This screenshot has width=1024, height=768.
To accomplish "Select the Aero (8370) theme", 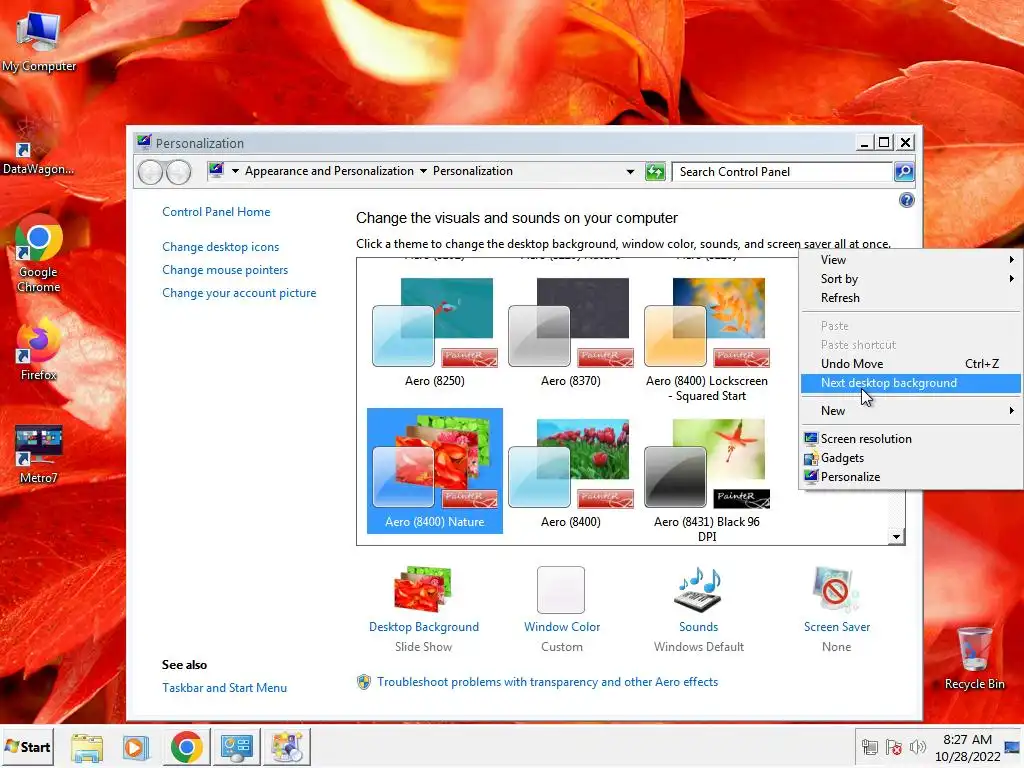I will 571,332.
